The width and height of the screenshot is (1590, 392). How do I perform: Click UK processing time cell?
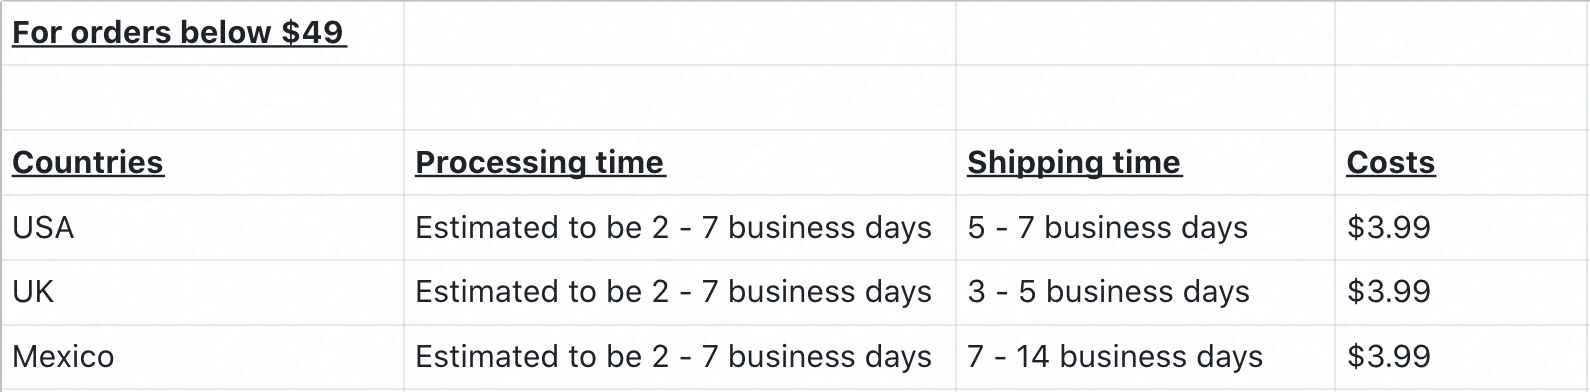(679, 291)
